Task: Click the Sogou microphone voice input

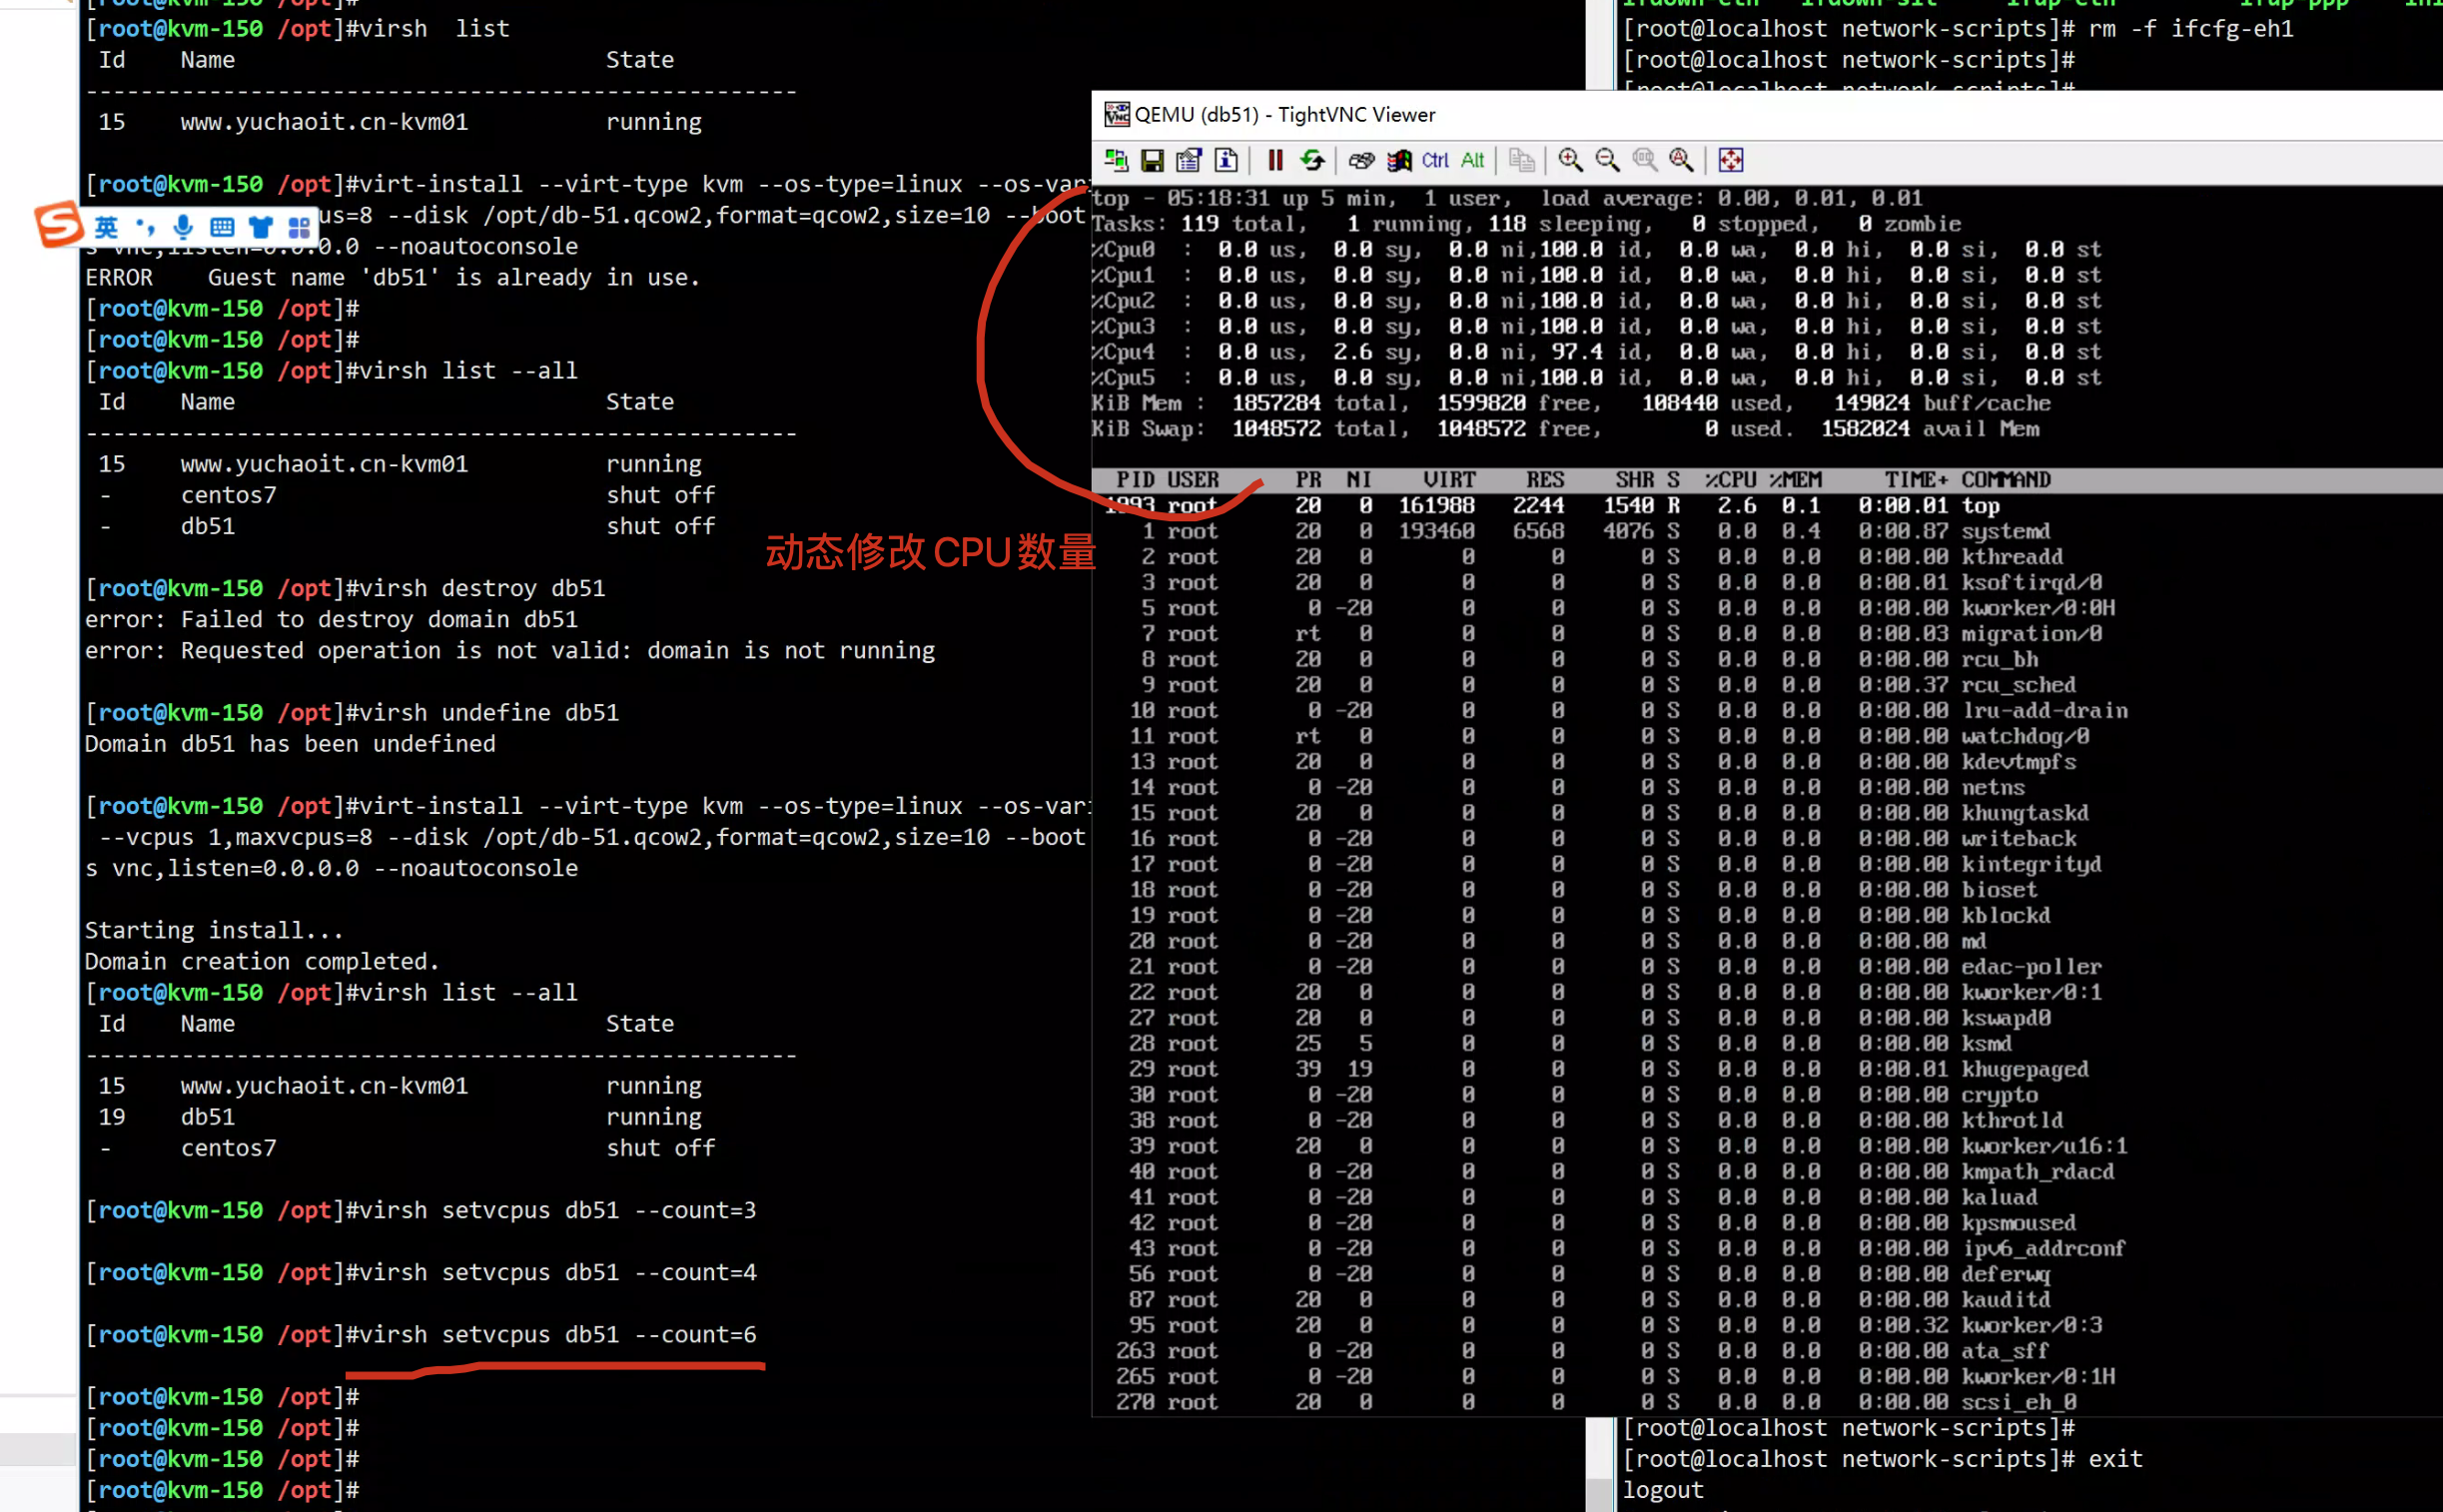Action: (x=183, y=227)
